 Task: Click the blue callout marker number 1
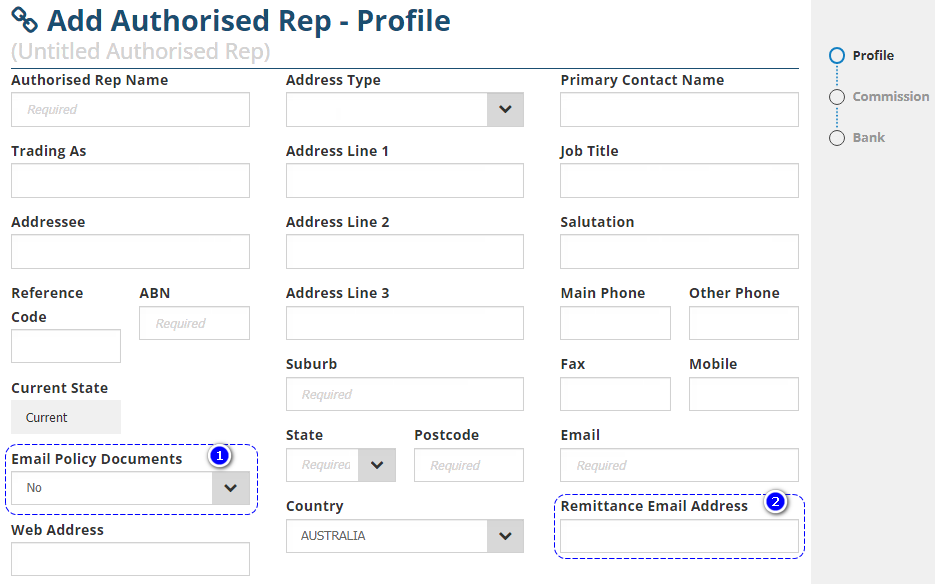pyautogui.click(x=220, y=456)
